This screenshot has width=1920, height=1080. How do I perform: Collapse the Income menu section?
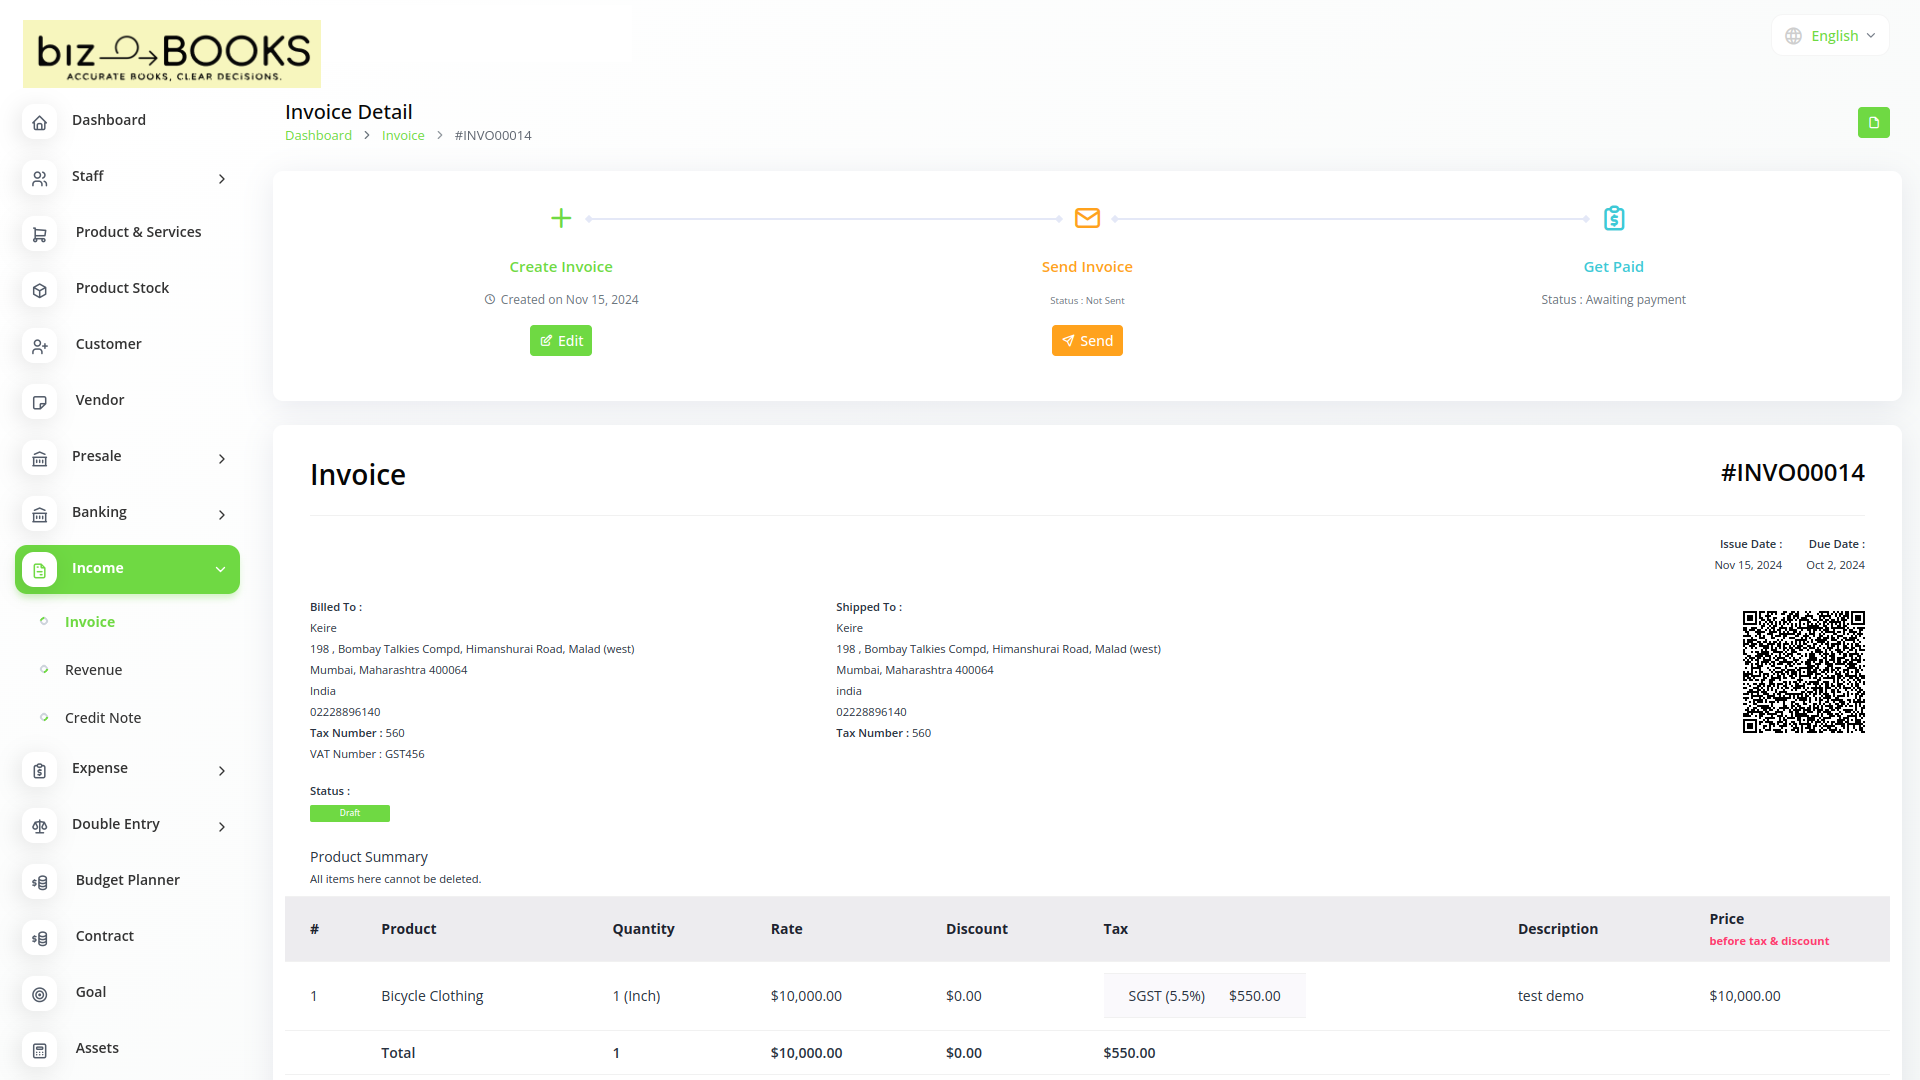[x=220, y=569]
